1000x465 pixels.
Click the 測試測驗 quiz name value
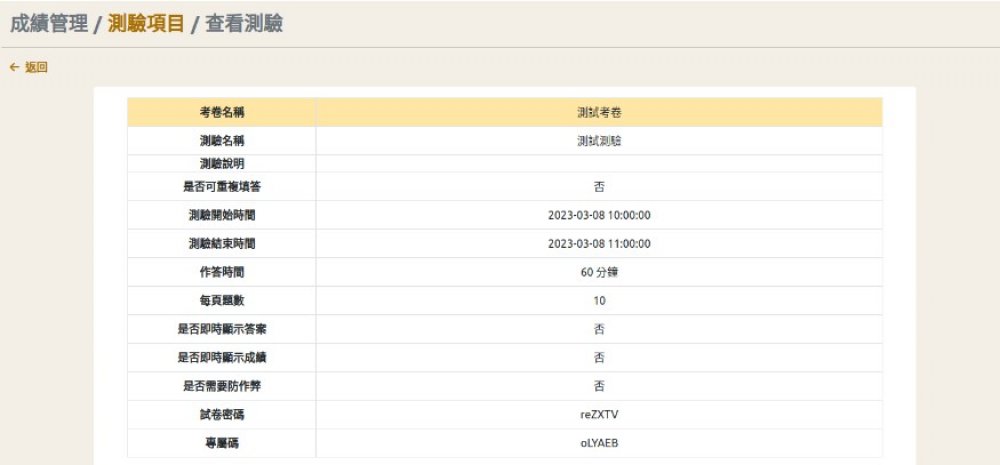[599, 141]
